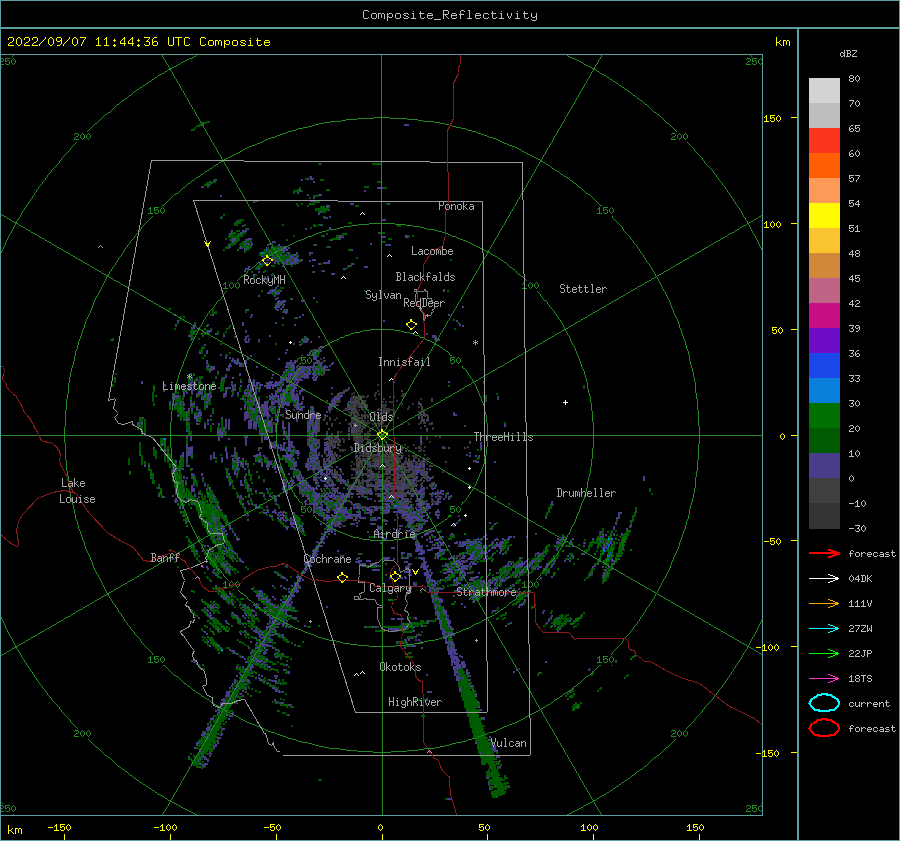Screen dimensions: 900x841
Task: Click the cyan 27ZW arrow in legend
Action: click(824, 629)
